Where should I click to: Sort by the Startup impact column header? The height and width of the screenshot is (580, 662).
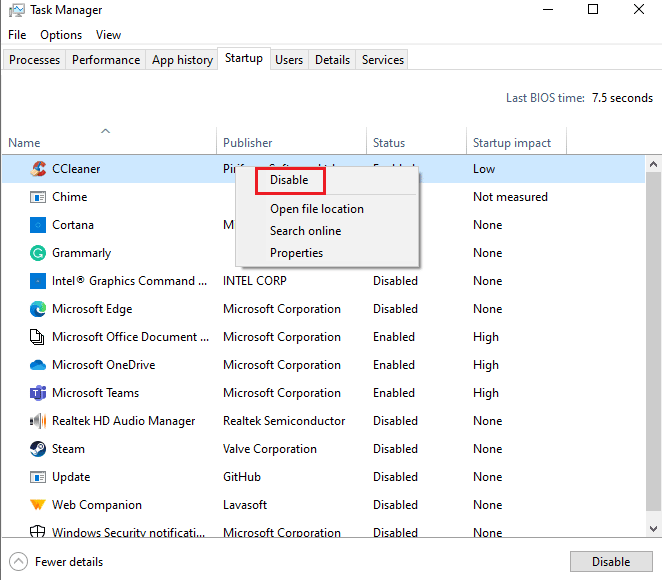(x=516, y=143)
